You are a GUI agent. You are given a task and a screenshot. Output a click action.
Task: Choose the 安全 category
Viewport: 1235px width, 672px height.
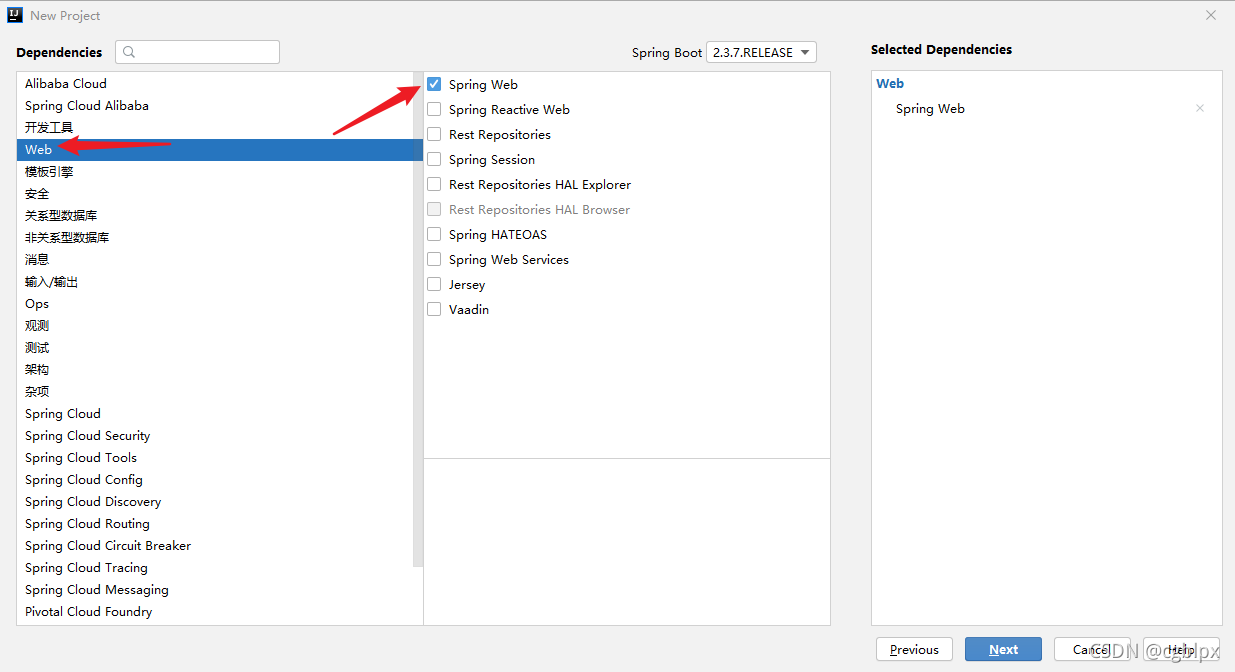[215, 194]
